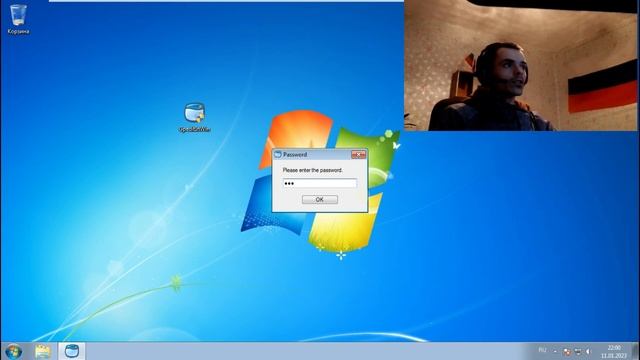Open the Windows Start menu orb

pos(13,351)
